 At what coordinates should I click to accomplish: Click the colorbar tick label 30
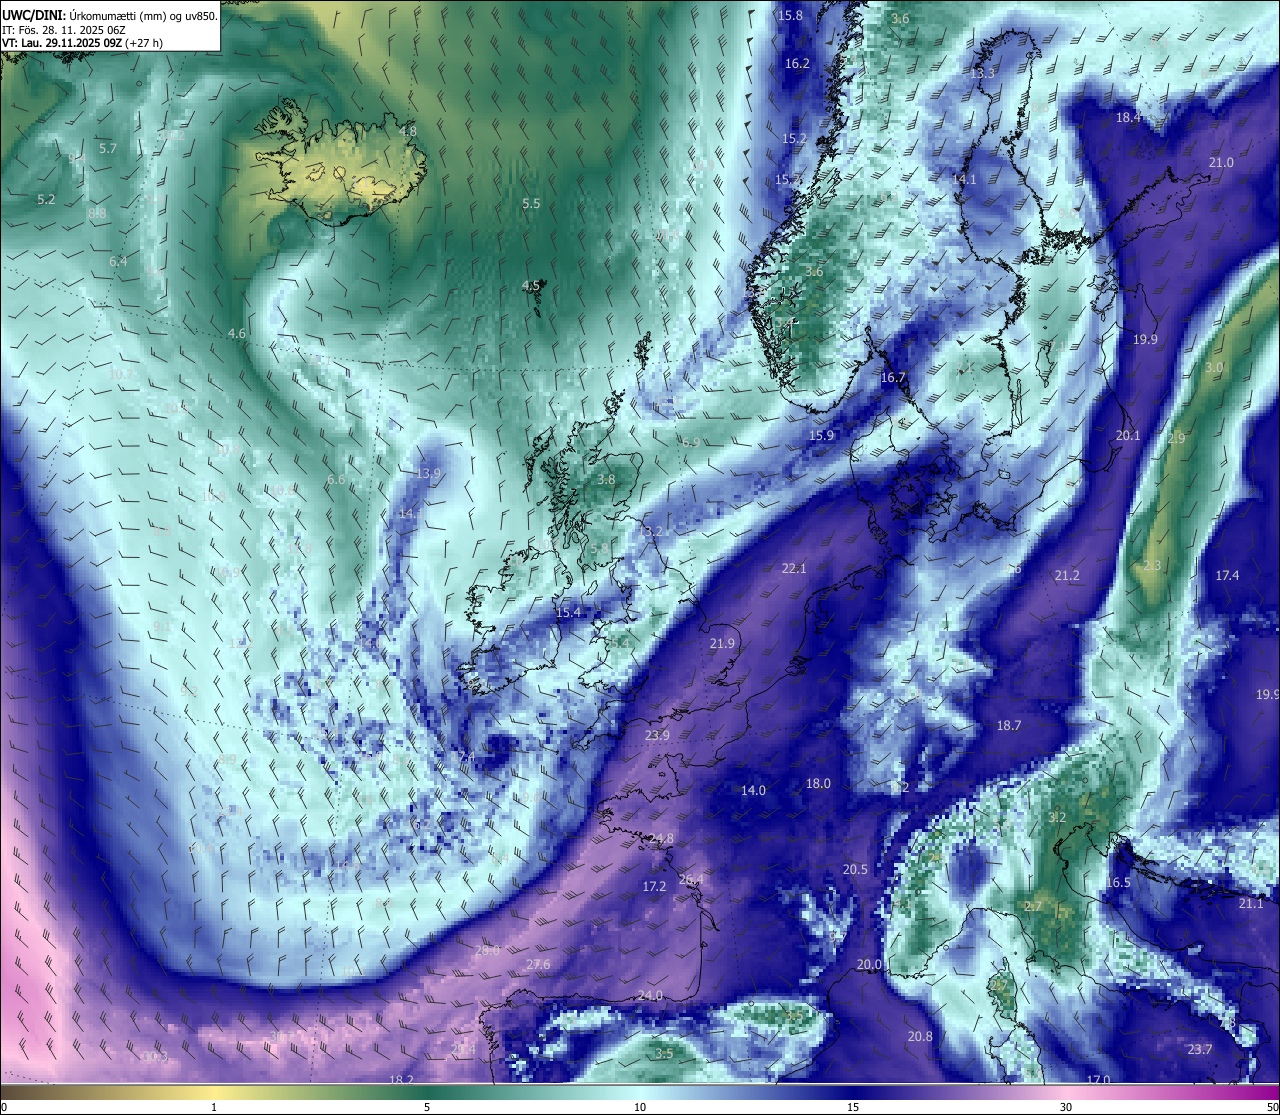1066,1106
